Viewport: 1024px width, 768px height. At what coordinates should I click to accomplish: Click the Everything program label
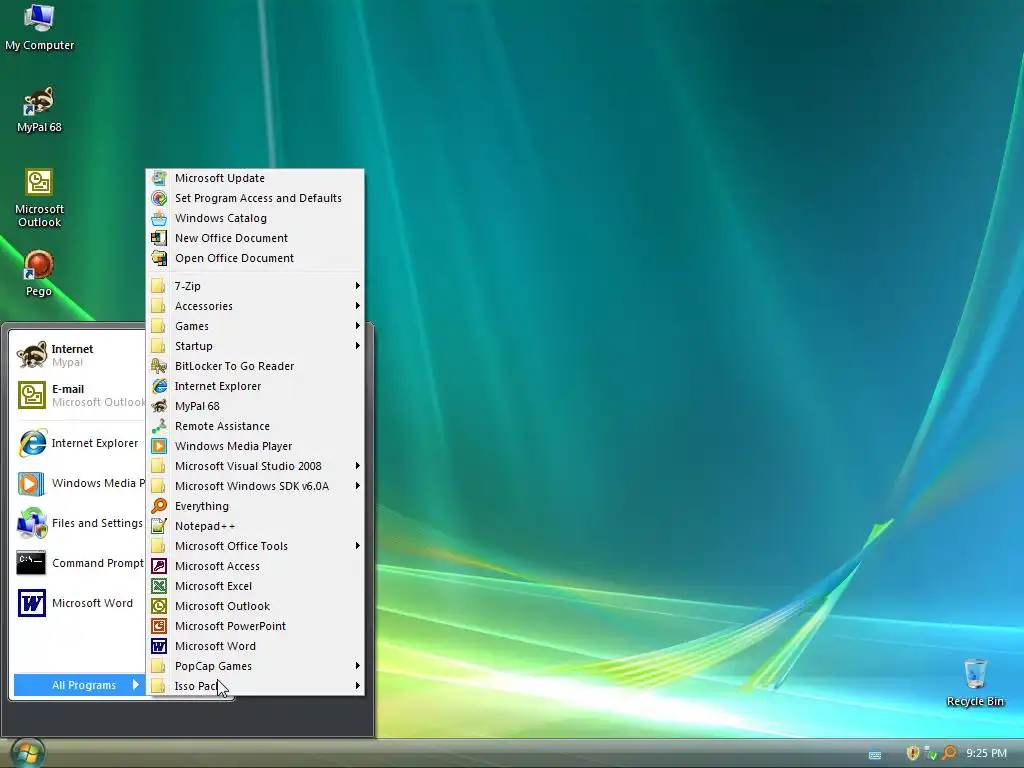202,506
